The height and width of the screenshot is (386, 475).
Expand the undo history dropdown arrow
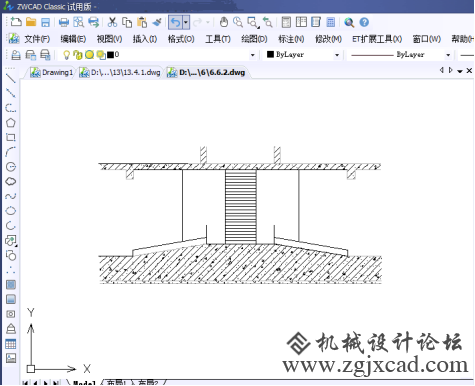pos(186,22)
